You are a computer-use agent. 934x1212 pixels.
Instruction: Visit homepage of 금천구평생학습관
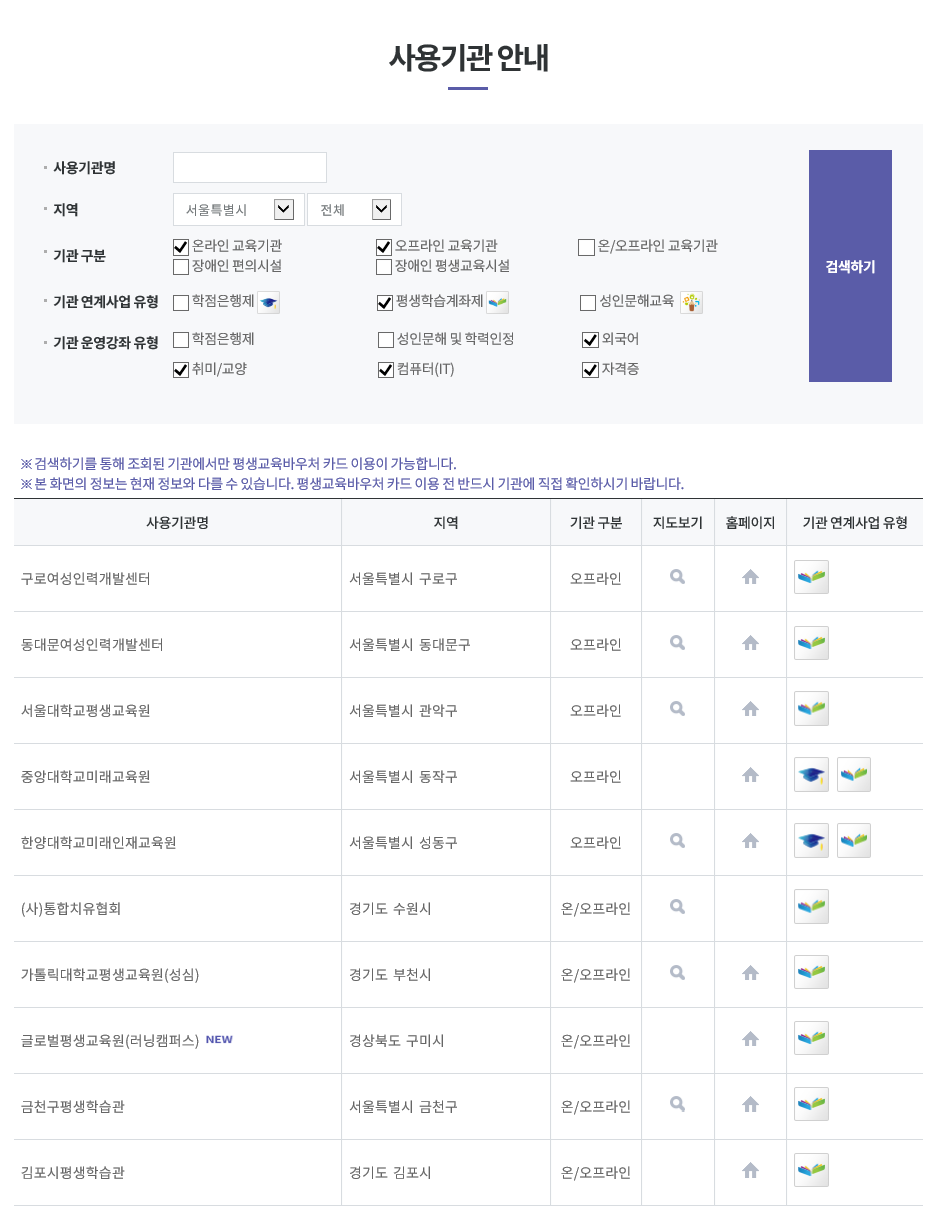tap(750, 1105)
